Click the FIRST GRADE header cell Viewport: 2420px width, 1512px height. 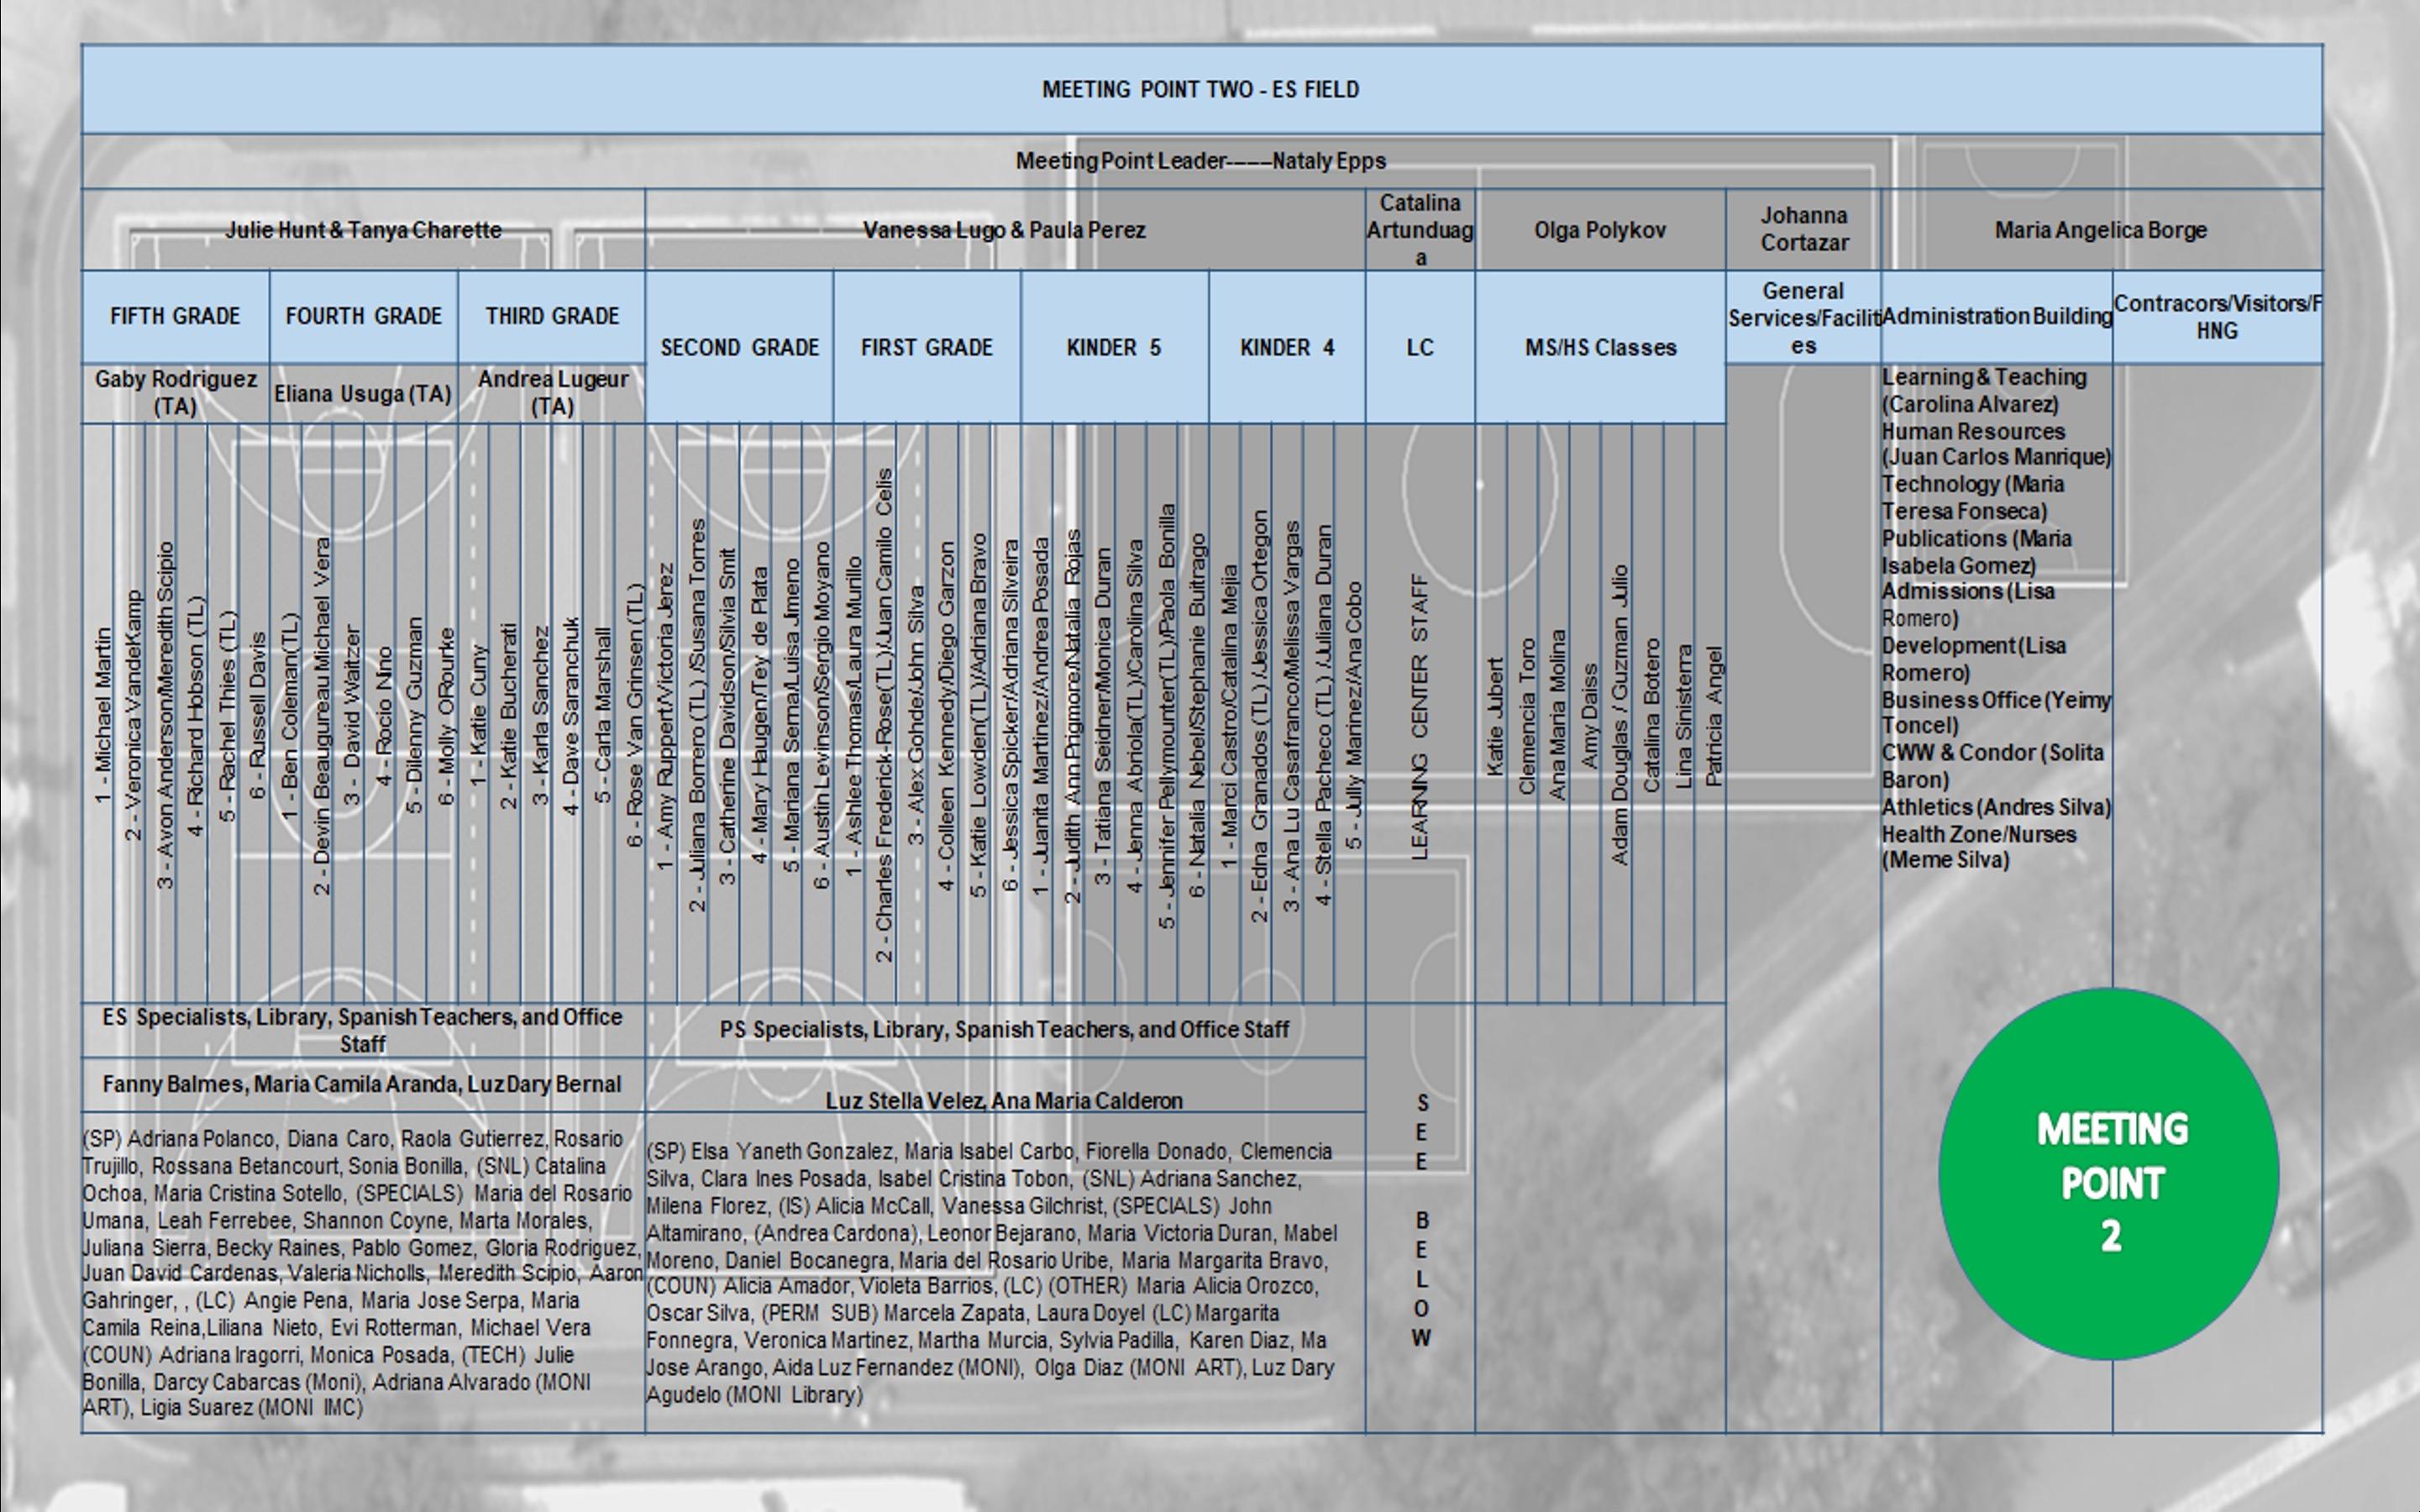pyautogui.click(x=926, y=347)
